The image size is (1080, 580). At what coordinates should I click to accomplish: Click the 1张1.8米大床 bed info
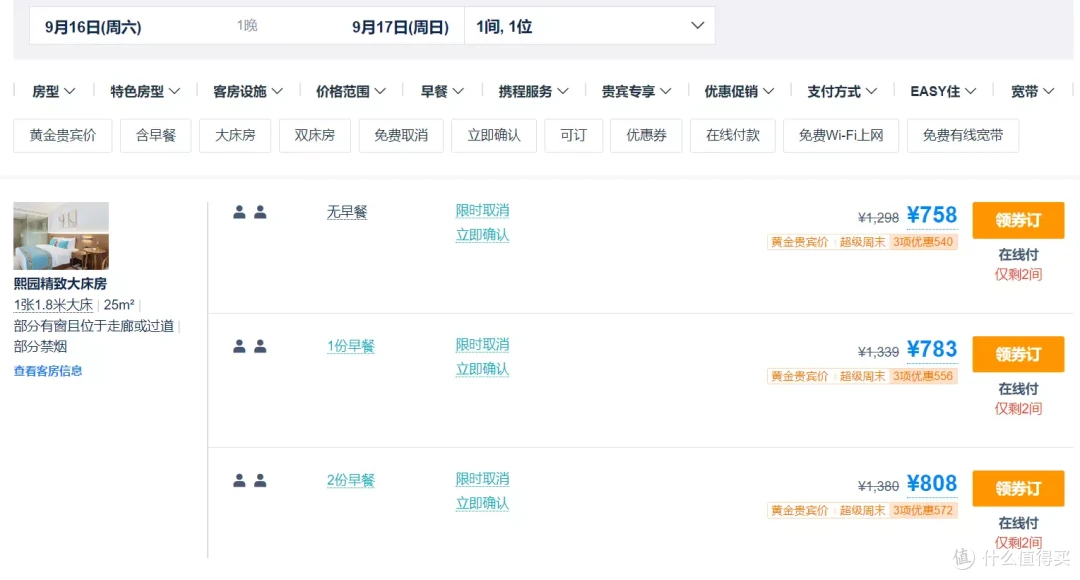pos(53,304)
